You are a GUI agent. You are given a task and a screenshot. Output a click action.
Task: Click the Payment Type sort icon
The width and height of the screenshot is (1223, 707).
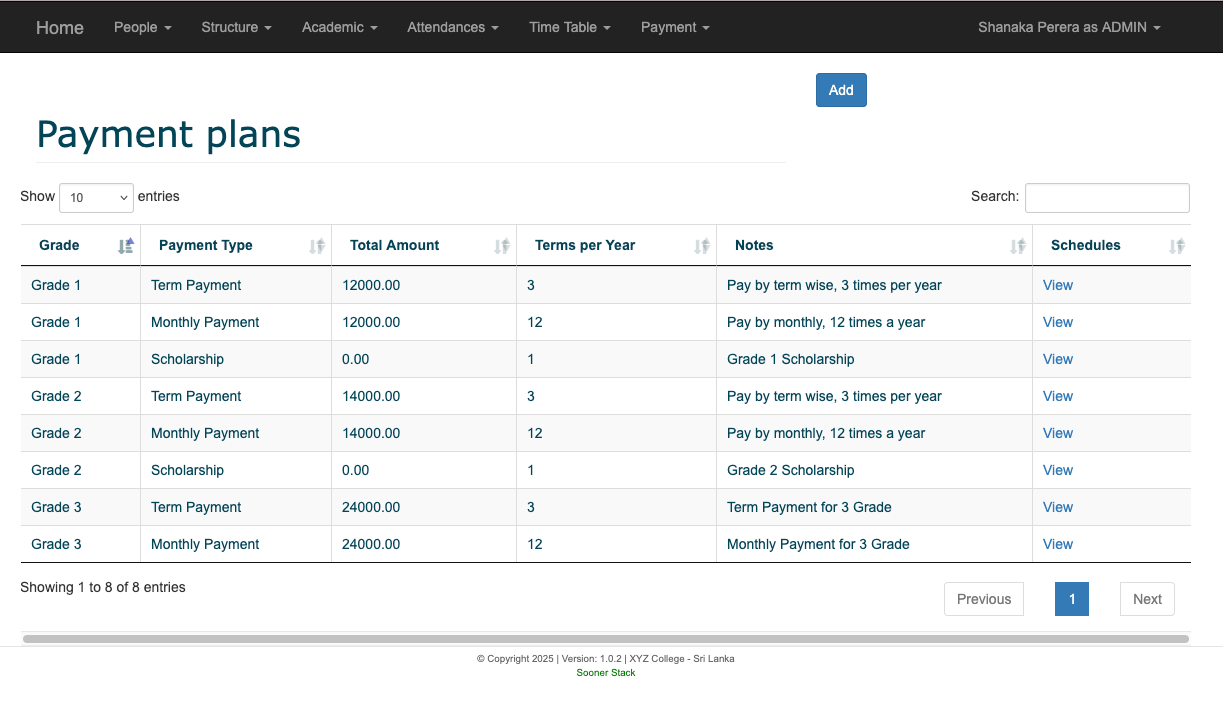(316, 246)
